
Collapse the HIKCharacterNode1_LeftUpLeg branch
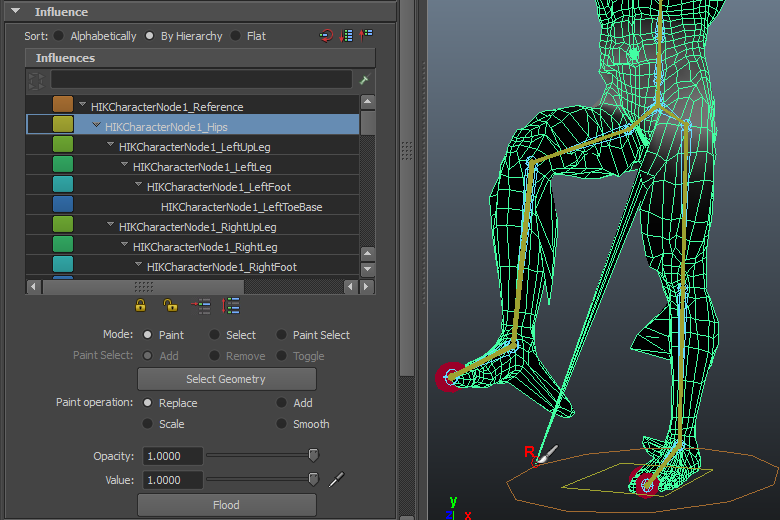tap(110, 146)
